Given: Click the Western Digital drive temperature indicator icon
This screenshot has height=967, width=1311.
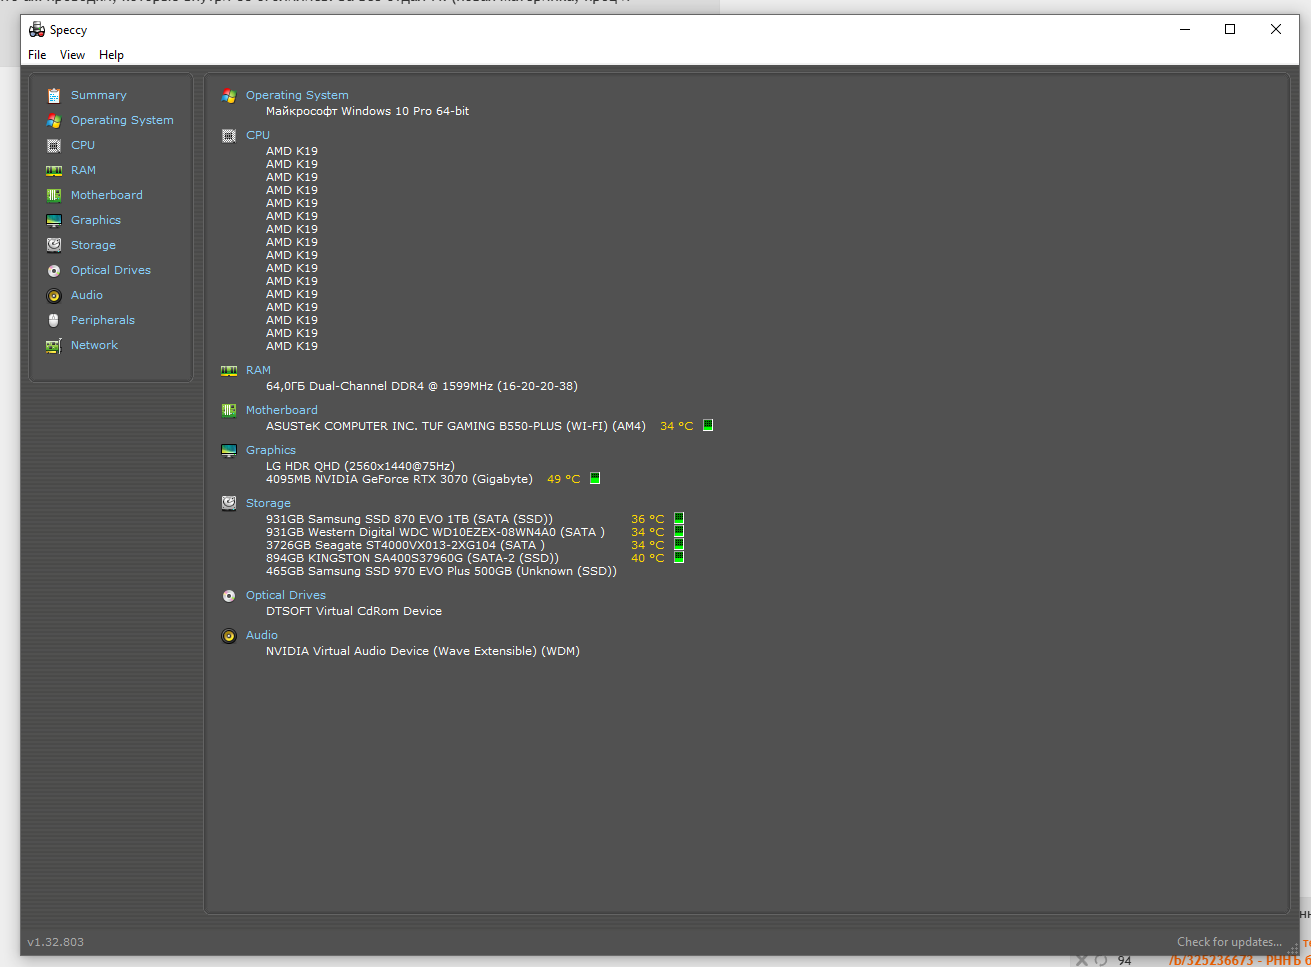Looking at the screenshot, I should tap(679, 531).
